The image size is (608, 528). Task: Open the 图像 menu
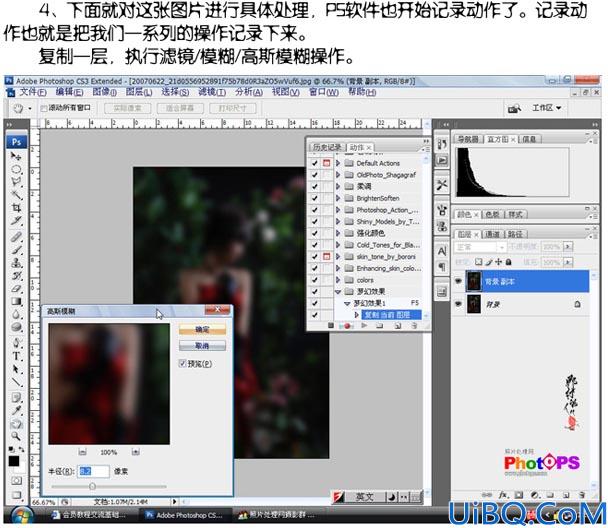pos(104,92)
